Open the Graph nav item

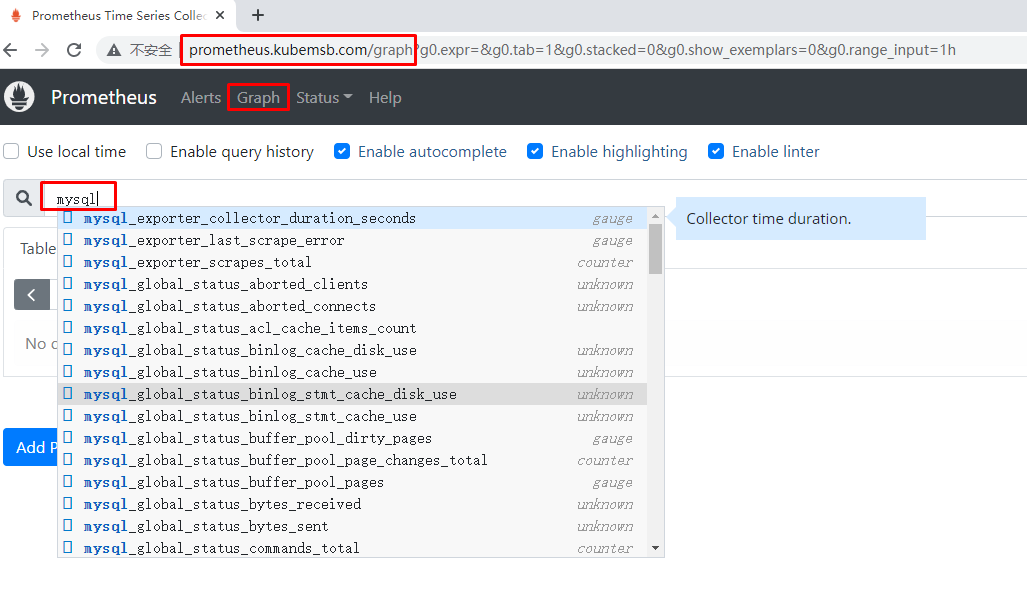[x=258, y=98]
